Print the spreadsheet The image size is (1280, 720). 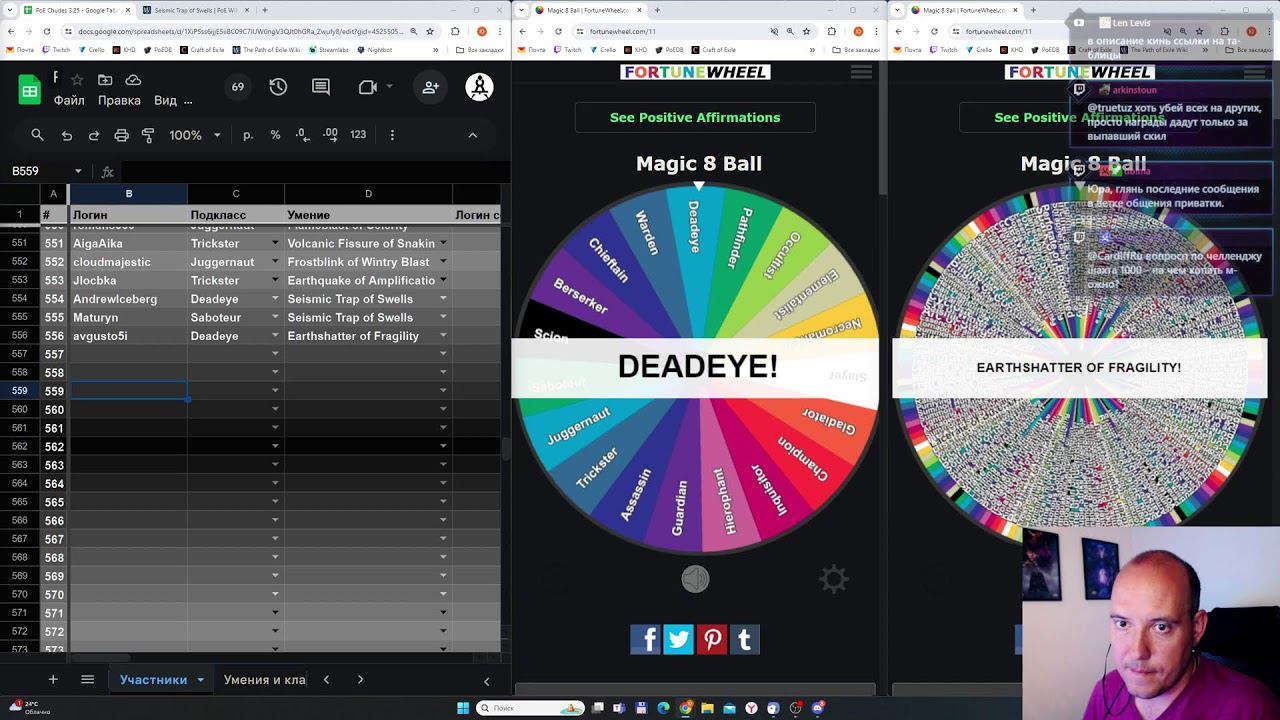pos(121,135)
